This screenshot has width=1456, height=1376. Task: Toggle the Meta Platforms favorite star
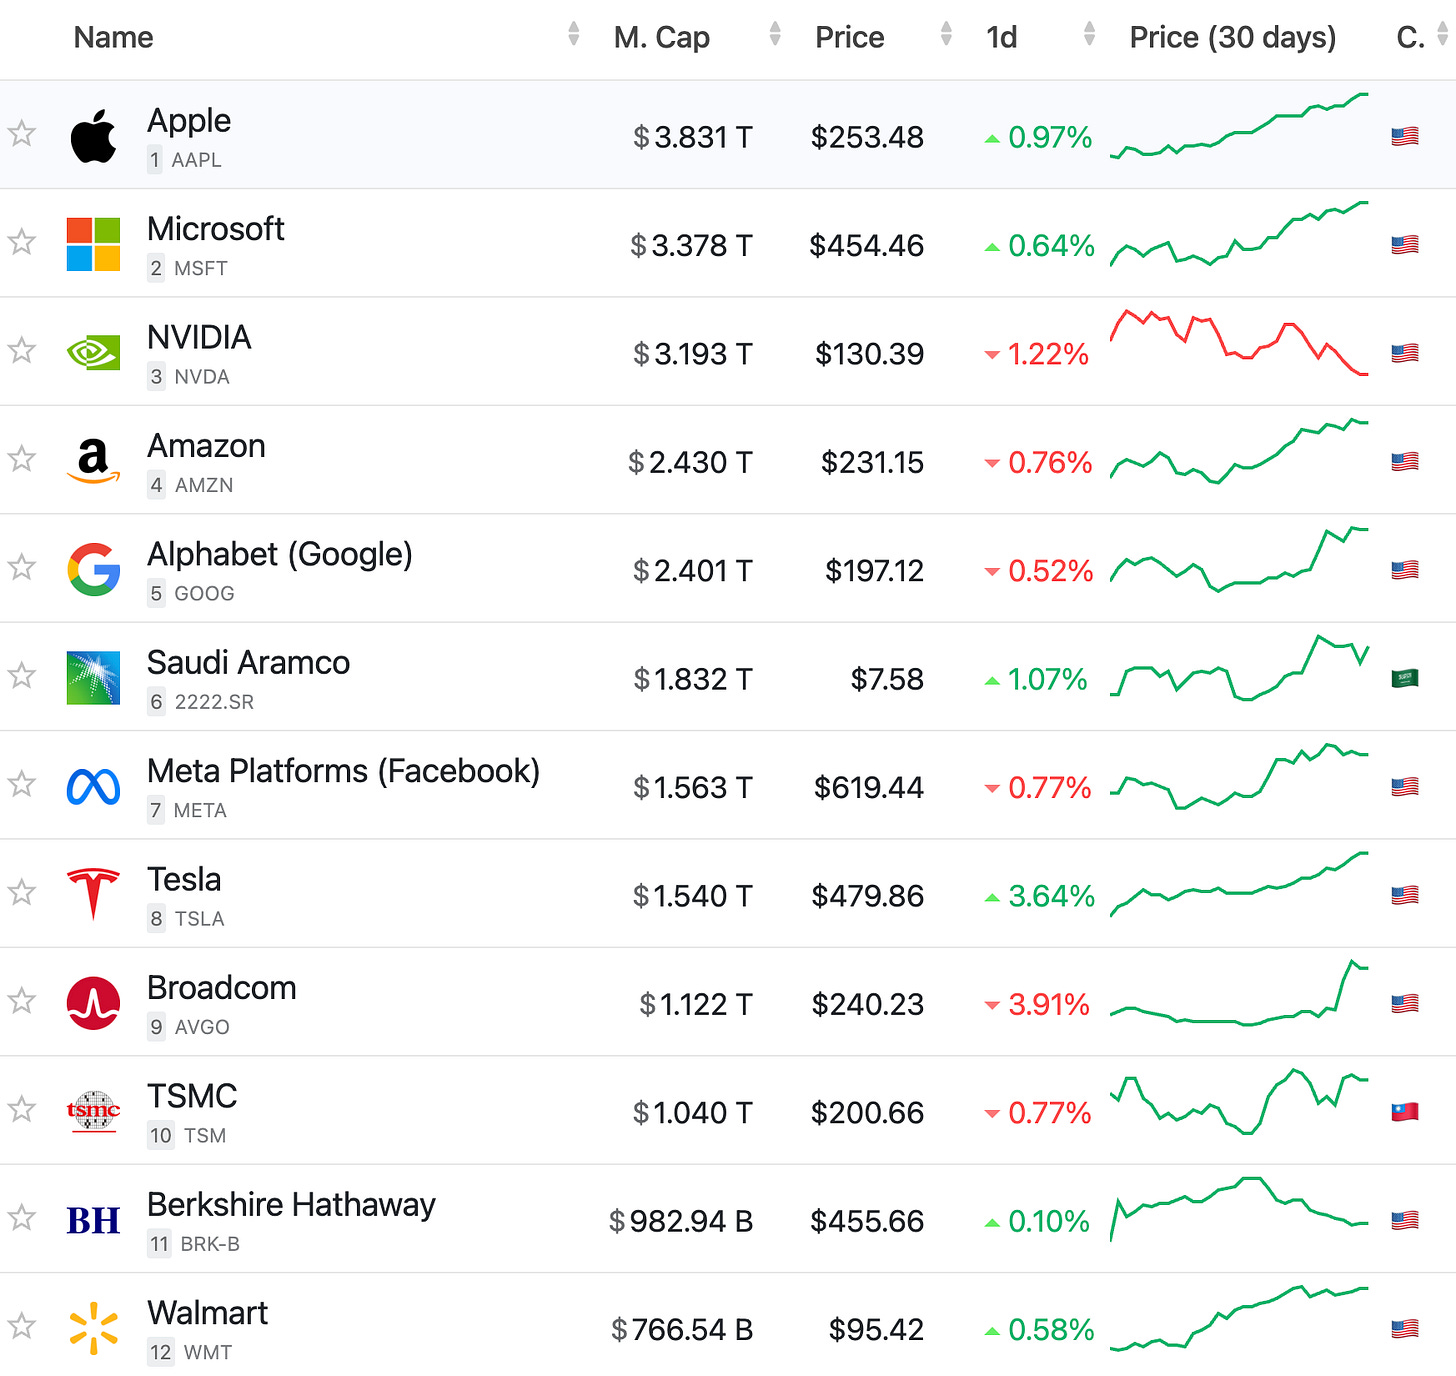point(22,783)
